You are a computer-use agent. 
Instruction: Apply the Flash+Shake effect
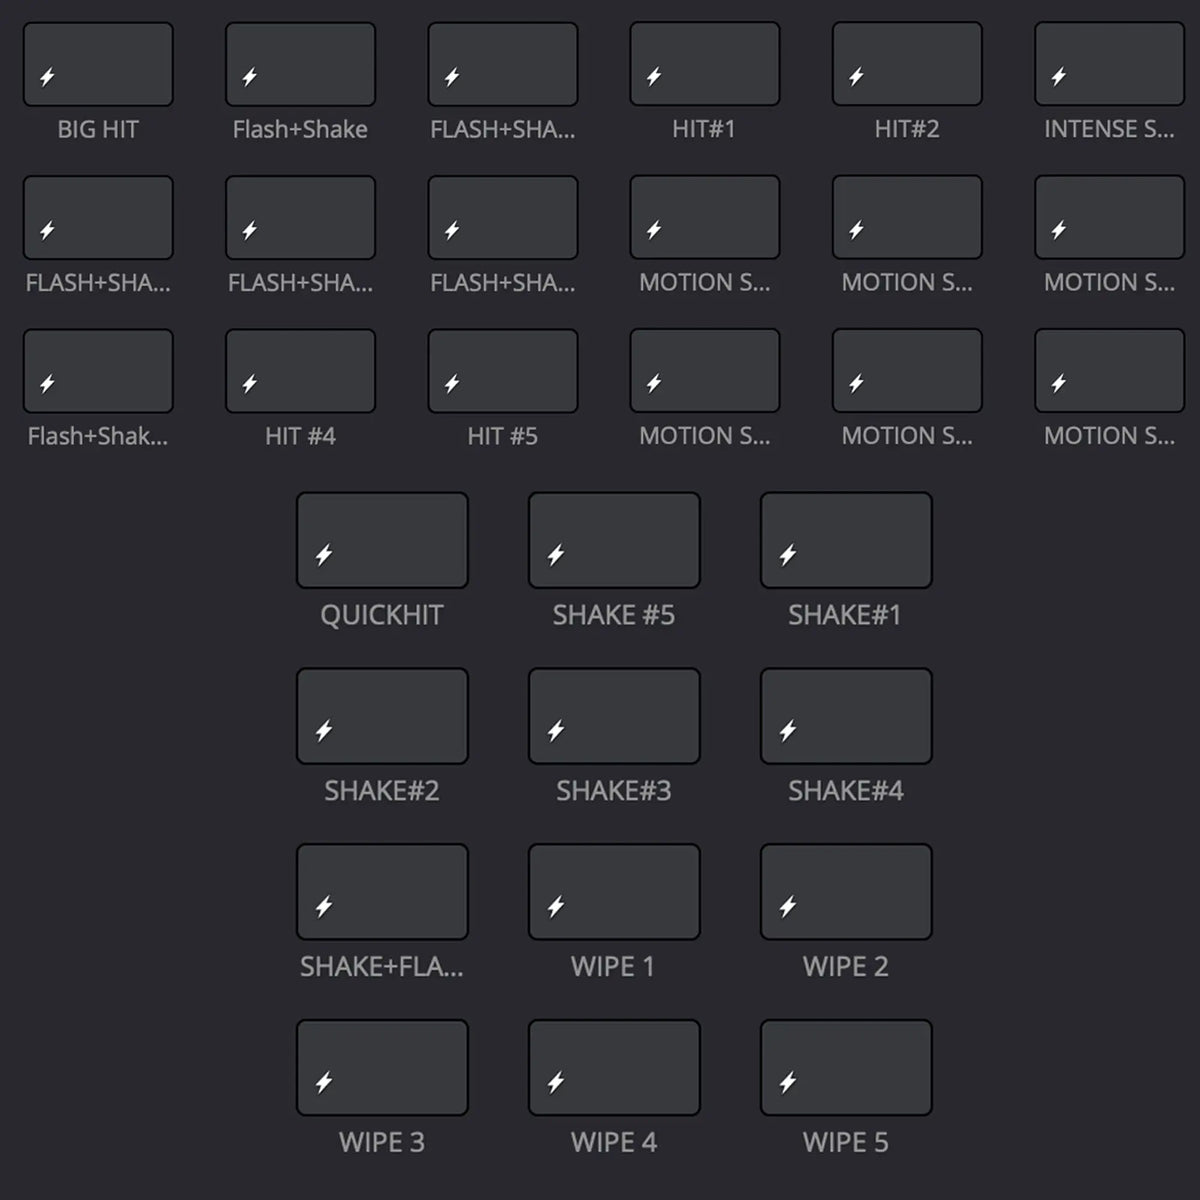pos(300,63)
